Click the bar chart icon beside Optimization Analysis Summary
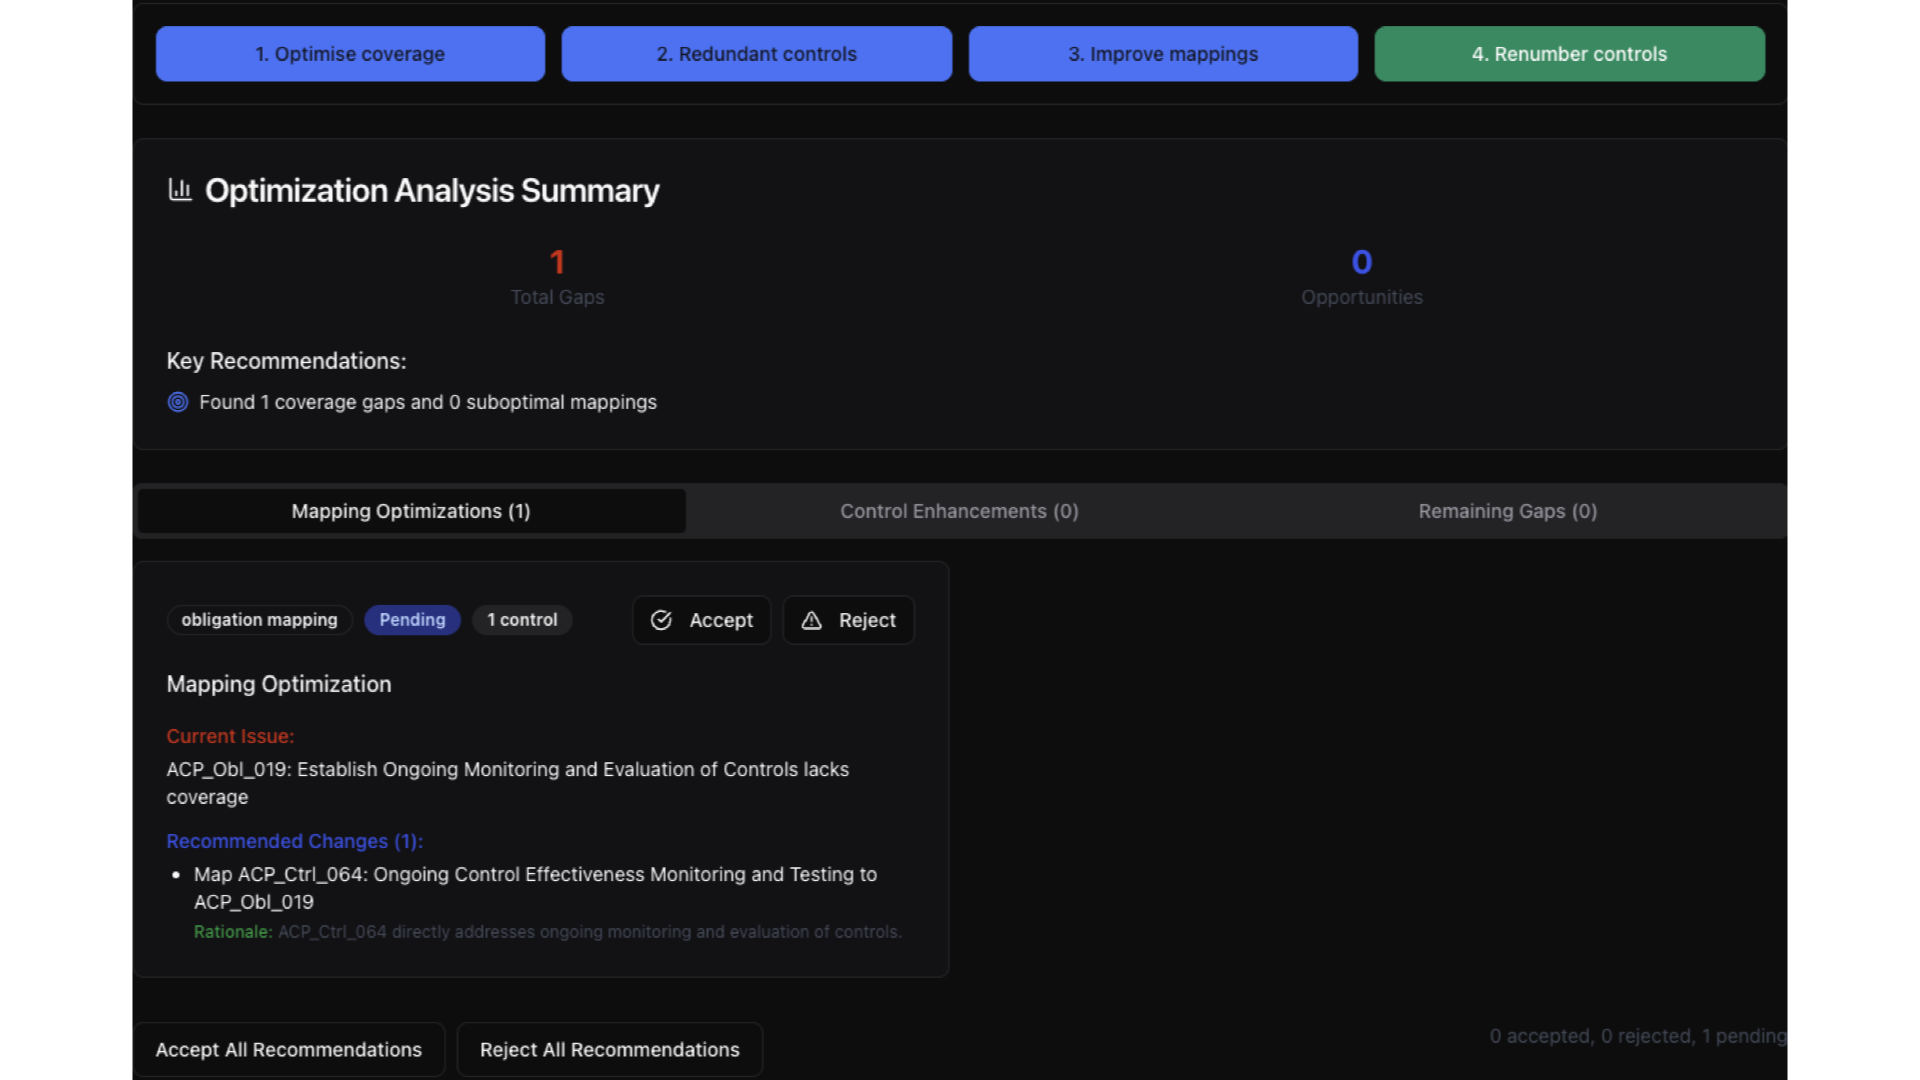This screenshot has width=1920, height=1080. pos(180,190)
